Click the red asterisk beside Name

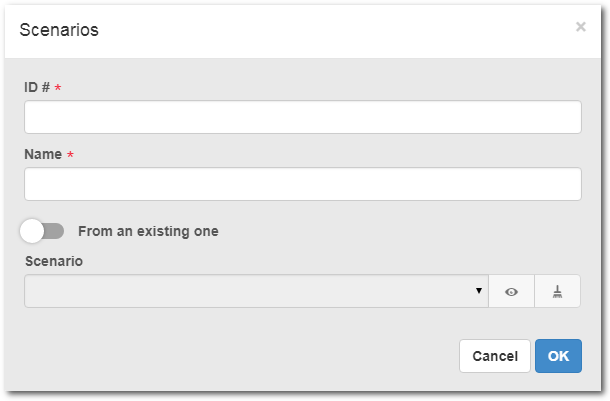pos(70,155)
